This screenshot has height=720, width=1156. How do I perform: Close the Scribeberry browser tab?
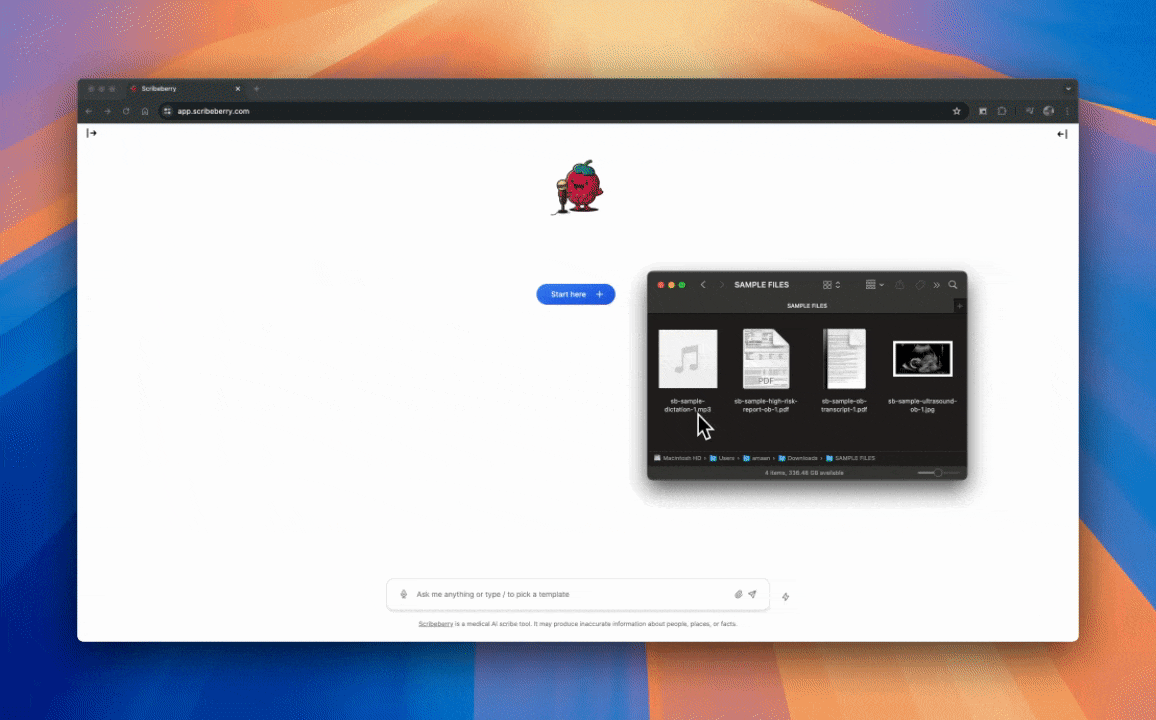click(x=237, y=88)
